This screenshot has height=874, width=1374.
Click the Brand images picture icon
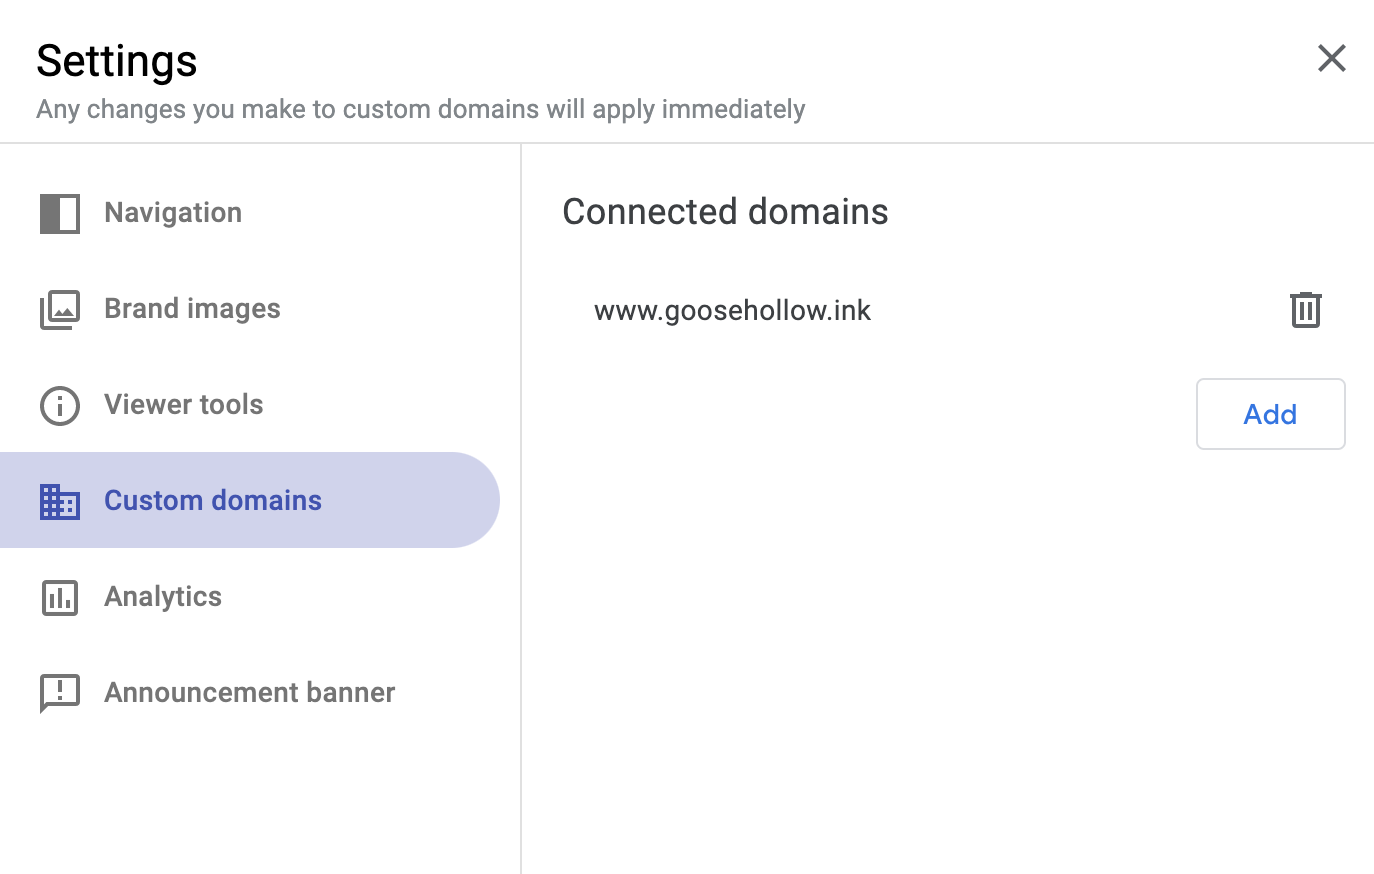pos(60,309)
